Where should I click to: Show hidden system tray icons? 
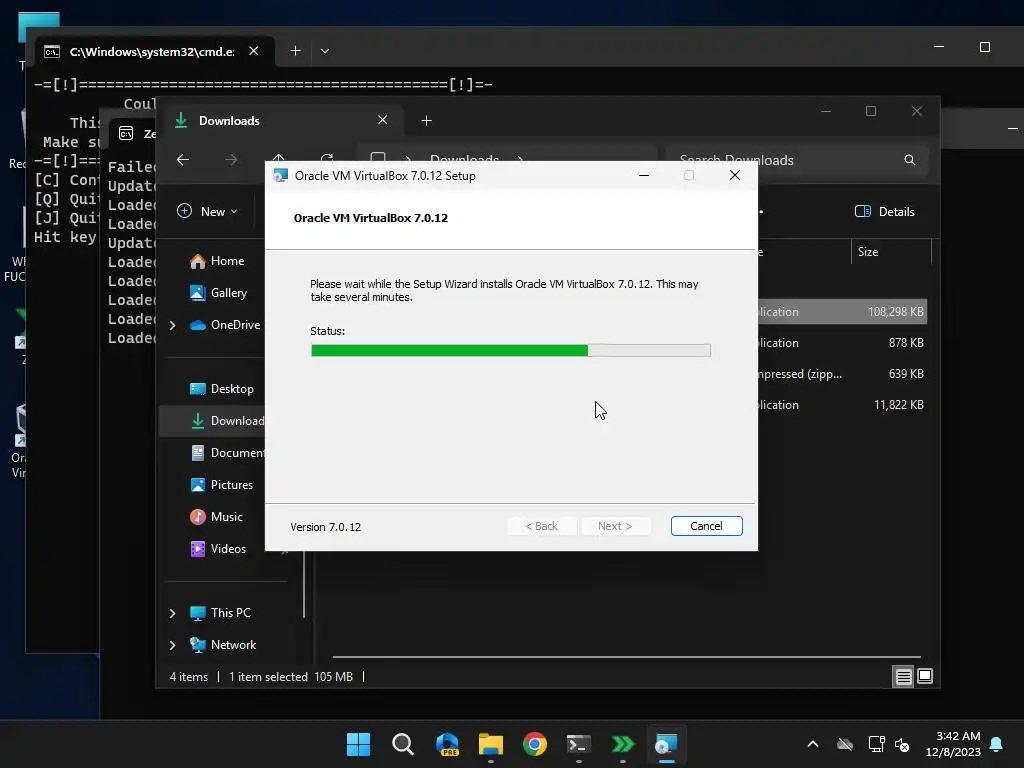(813, 744)
